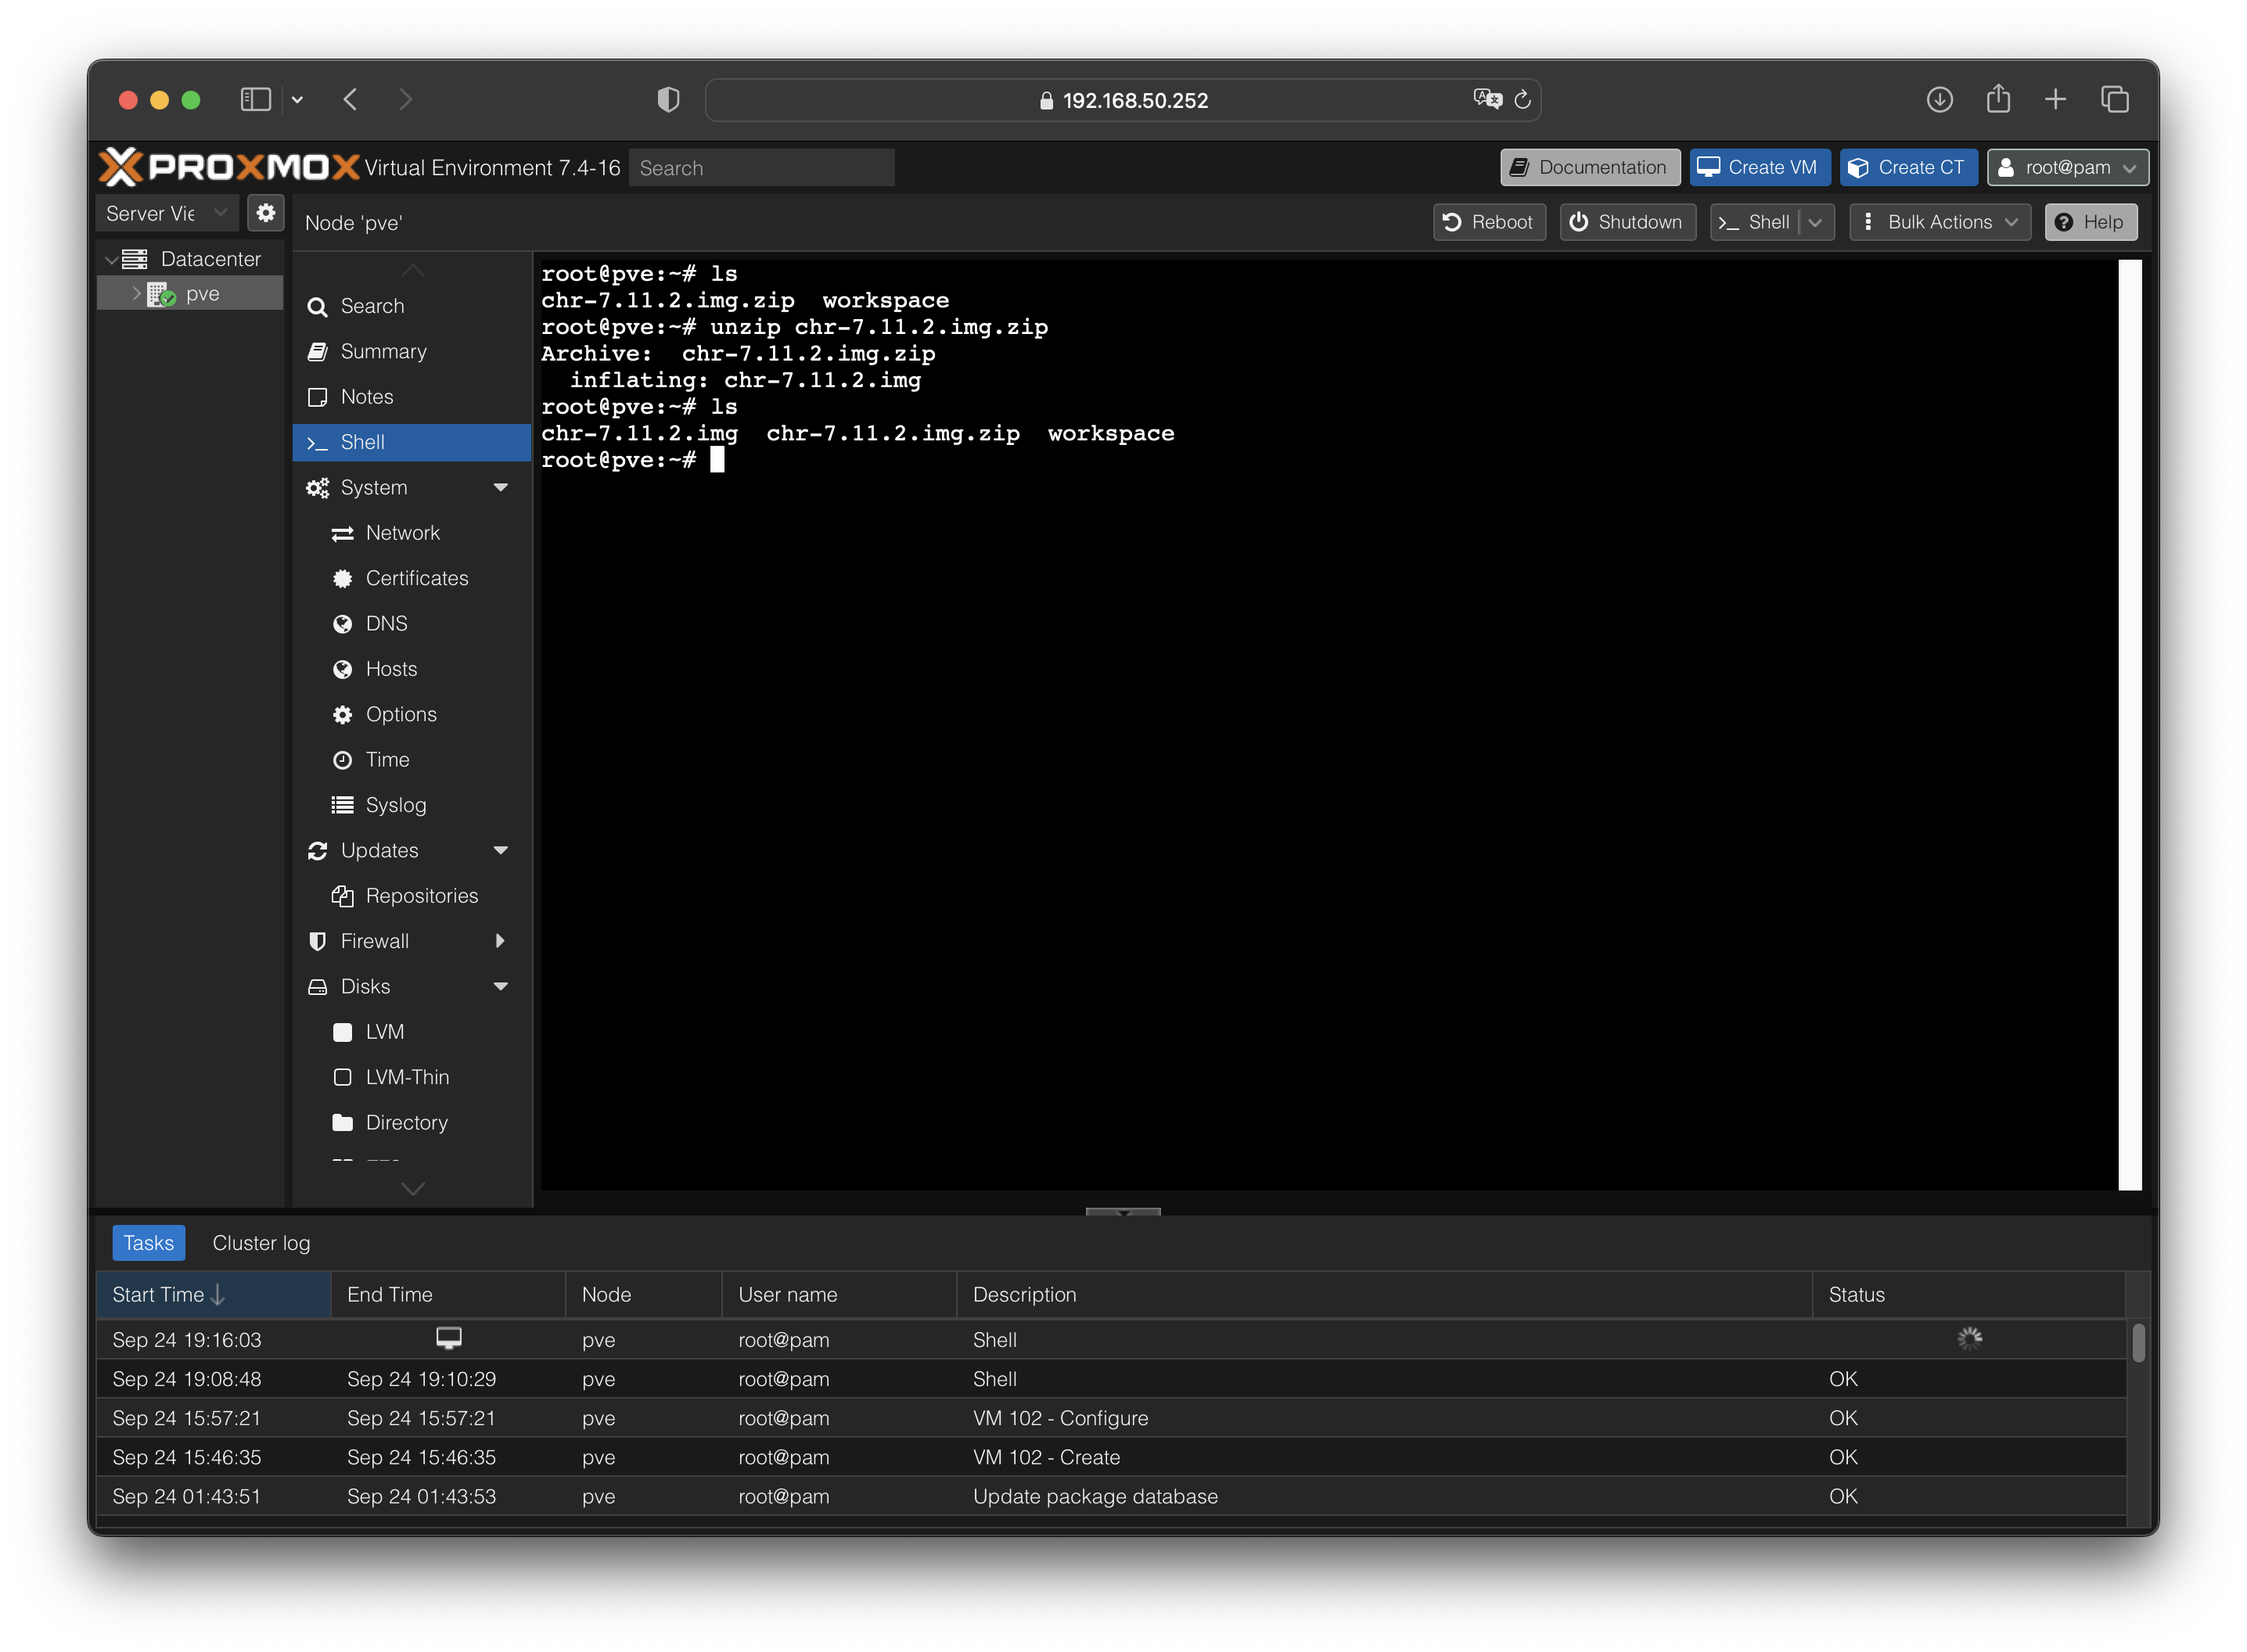The width and height of the screenshot is (2247, 1652).
Task: Collapse the System menu section
Action: click(501, 487)
